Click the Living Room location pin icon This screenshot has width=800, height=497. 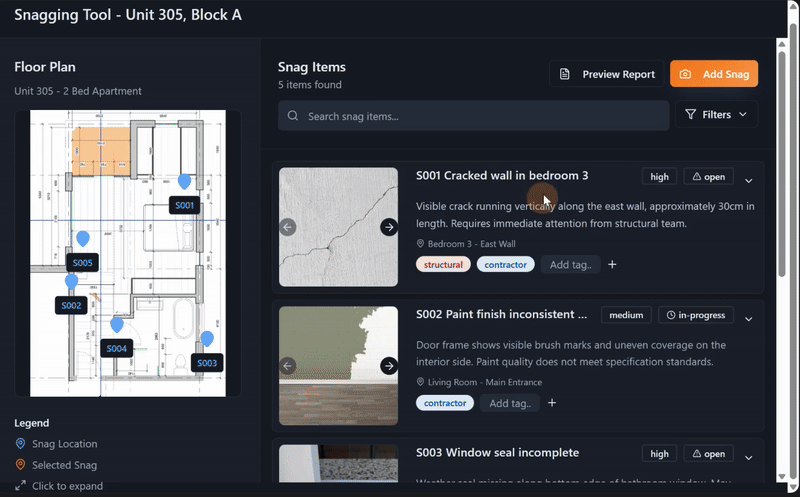tap(420, 382)
